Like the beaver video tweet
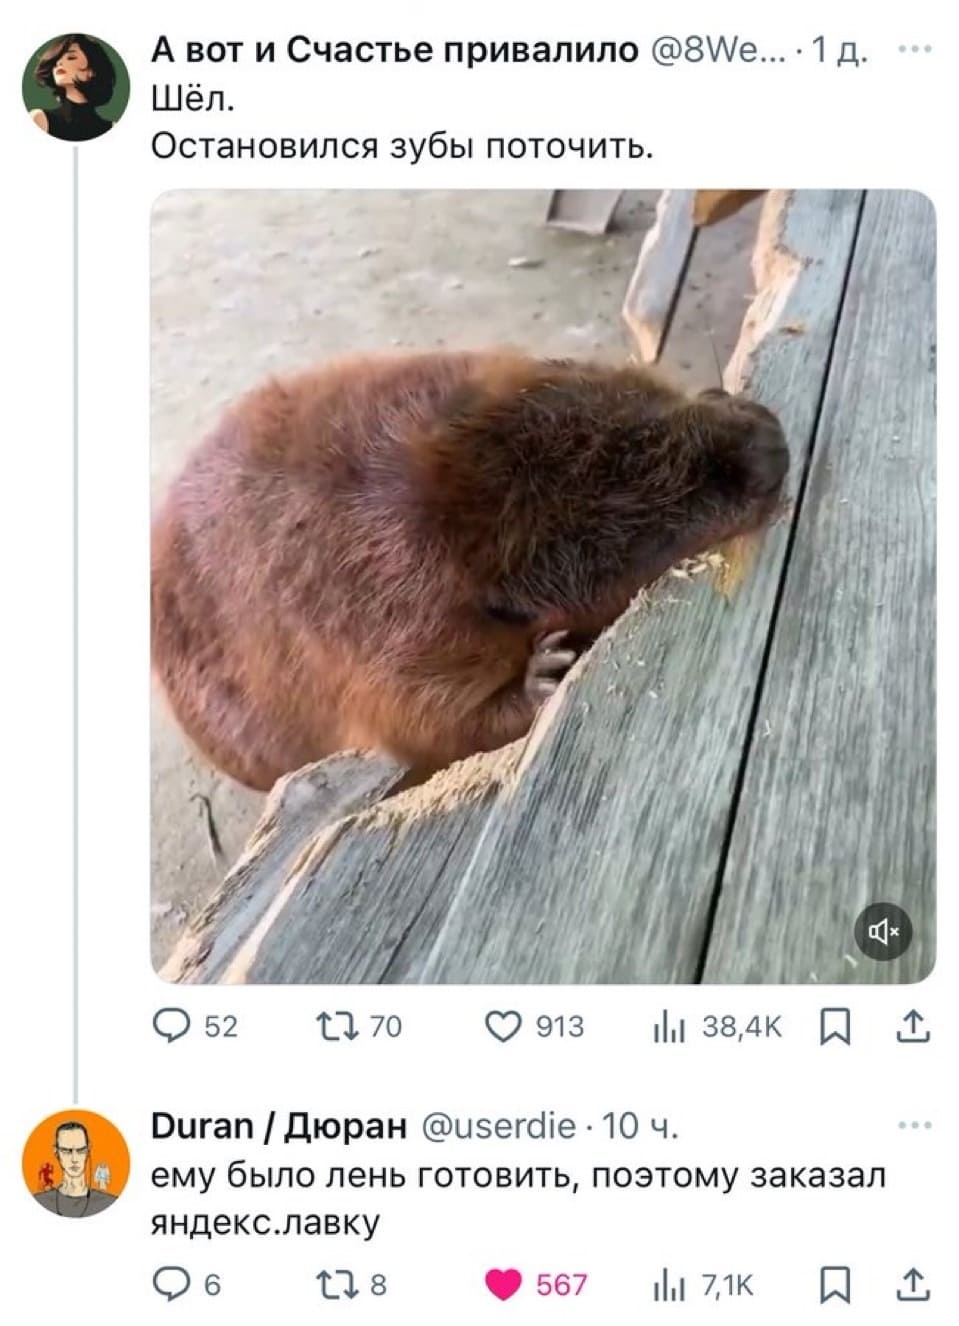 tap(503, 1027)
